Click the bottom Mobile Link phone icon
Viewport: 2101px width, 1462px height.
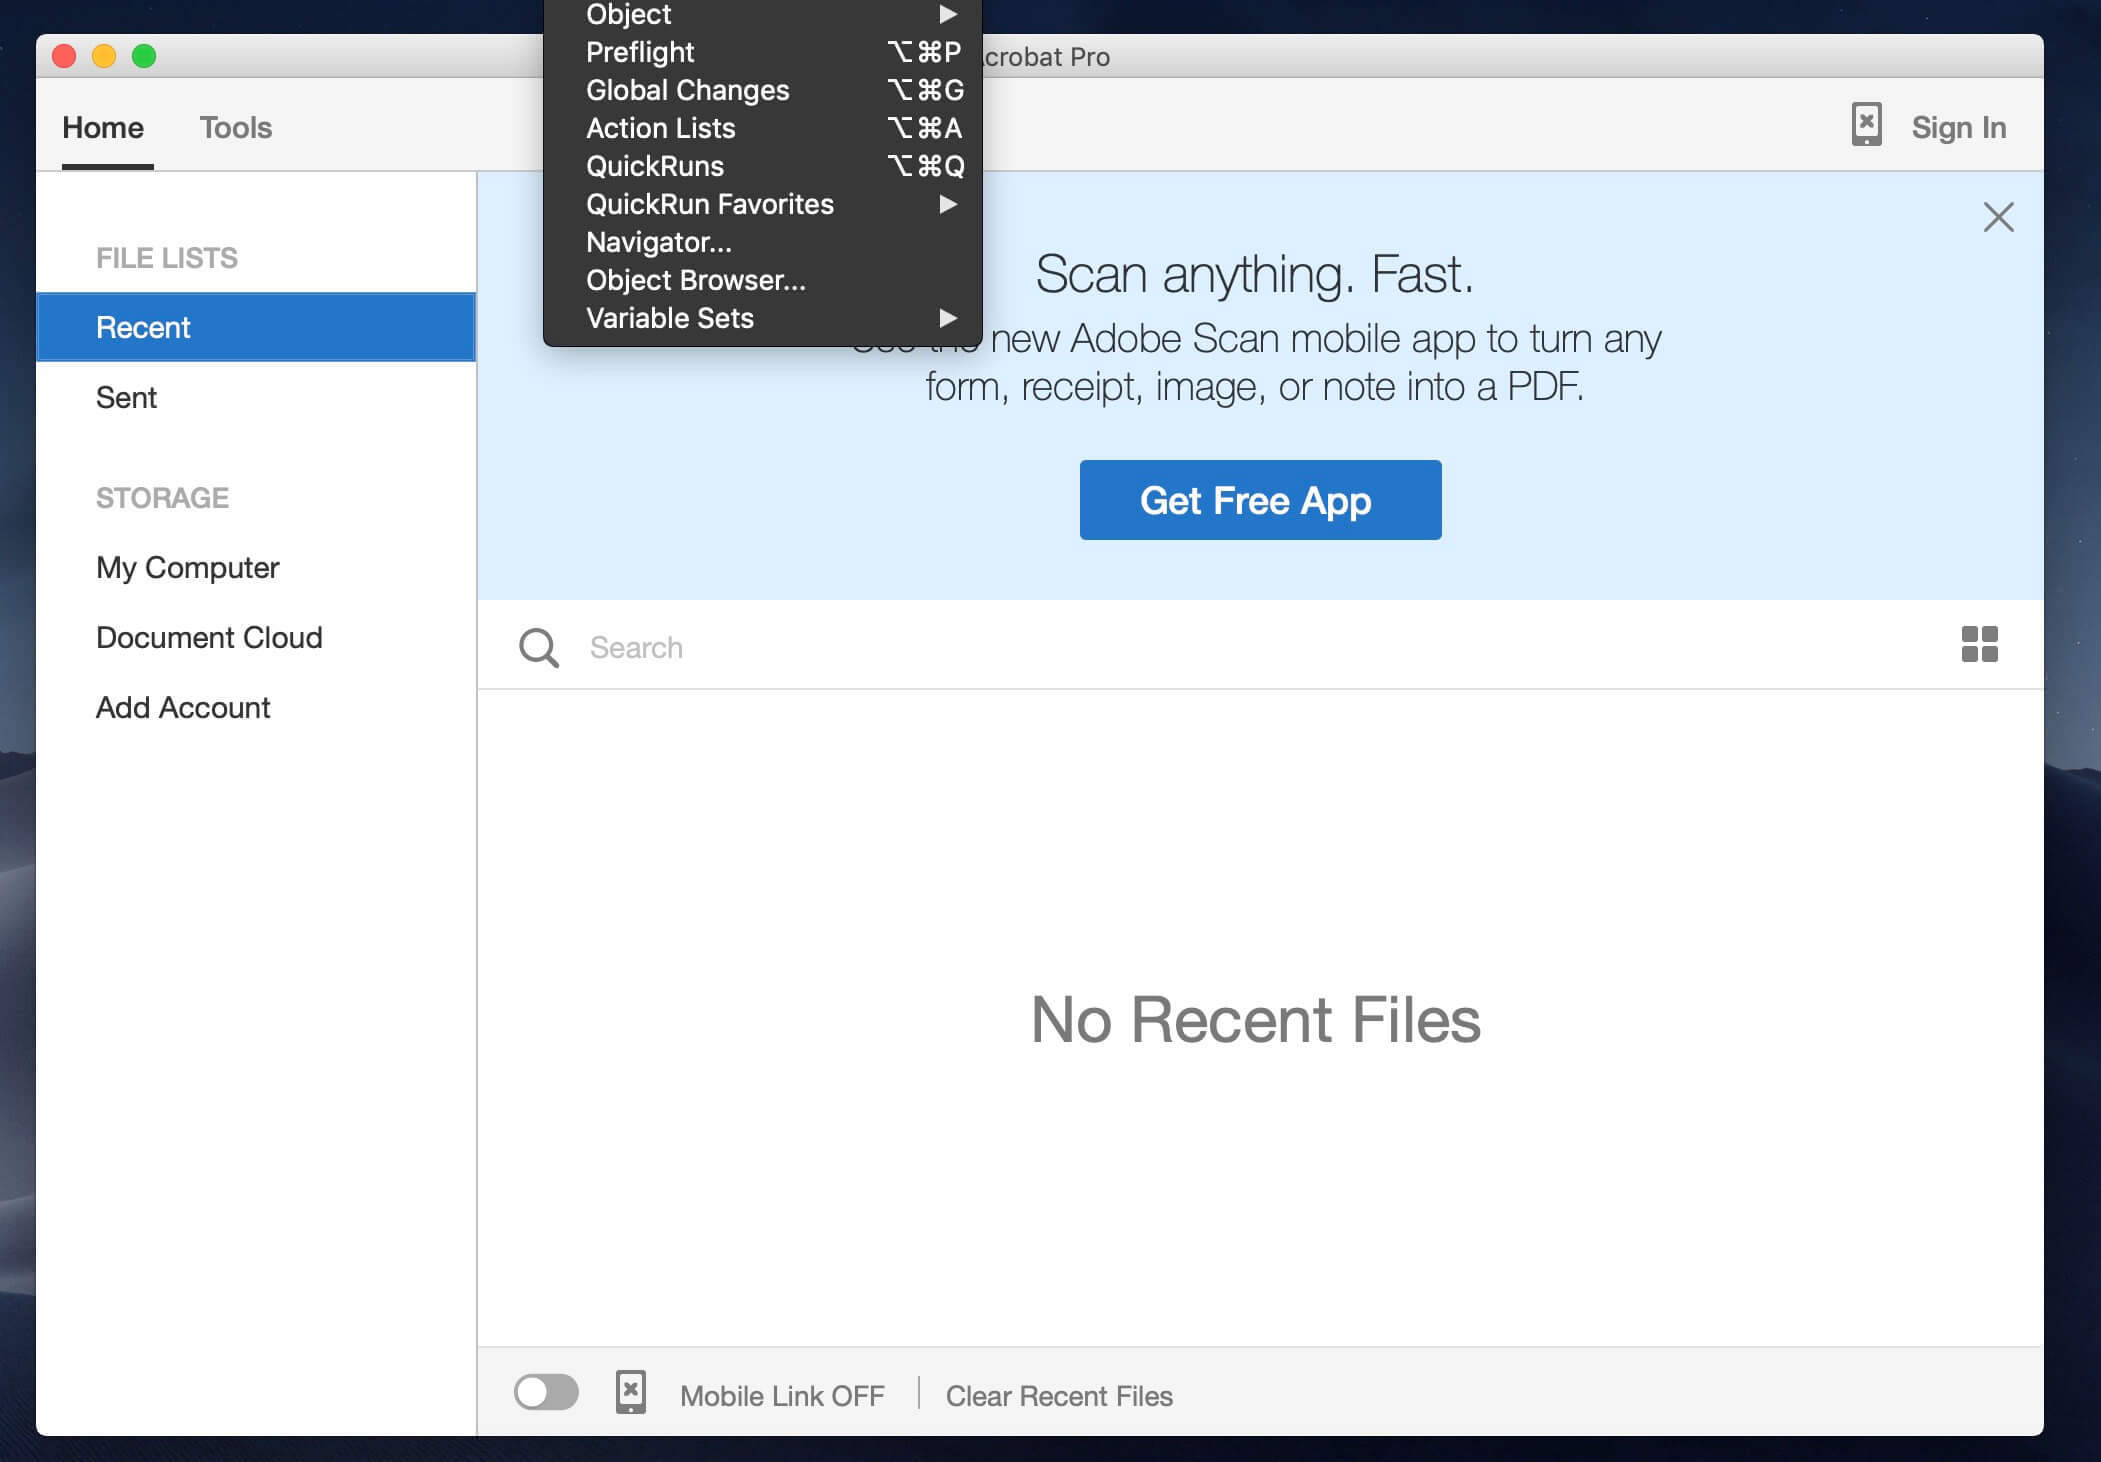click(x=630, y=1392)
